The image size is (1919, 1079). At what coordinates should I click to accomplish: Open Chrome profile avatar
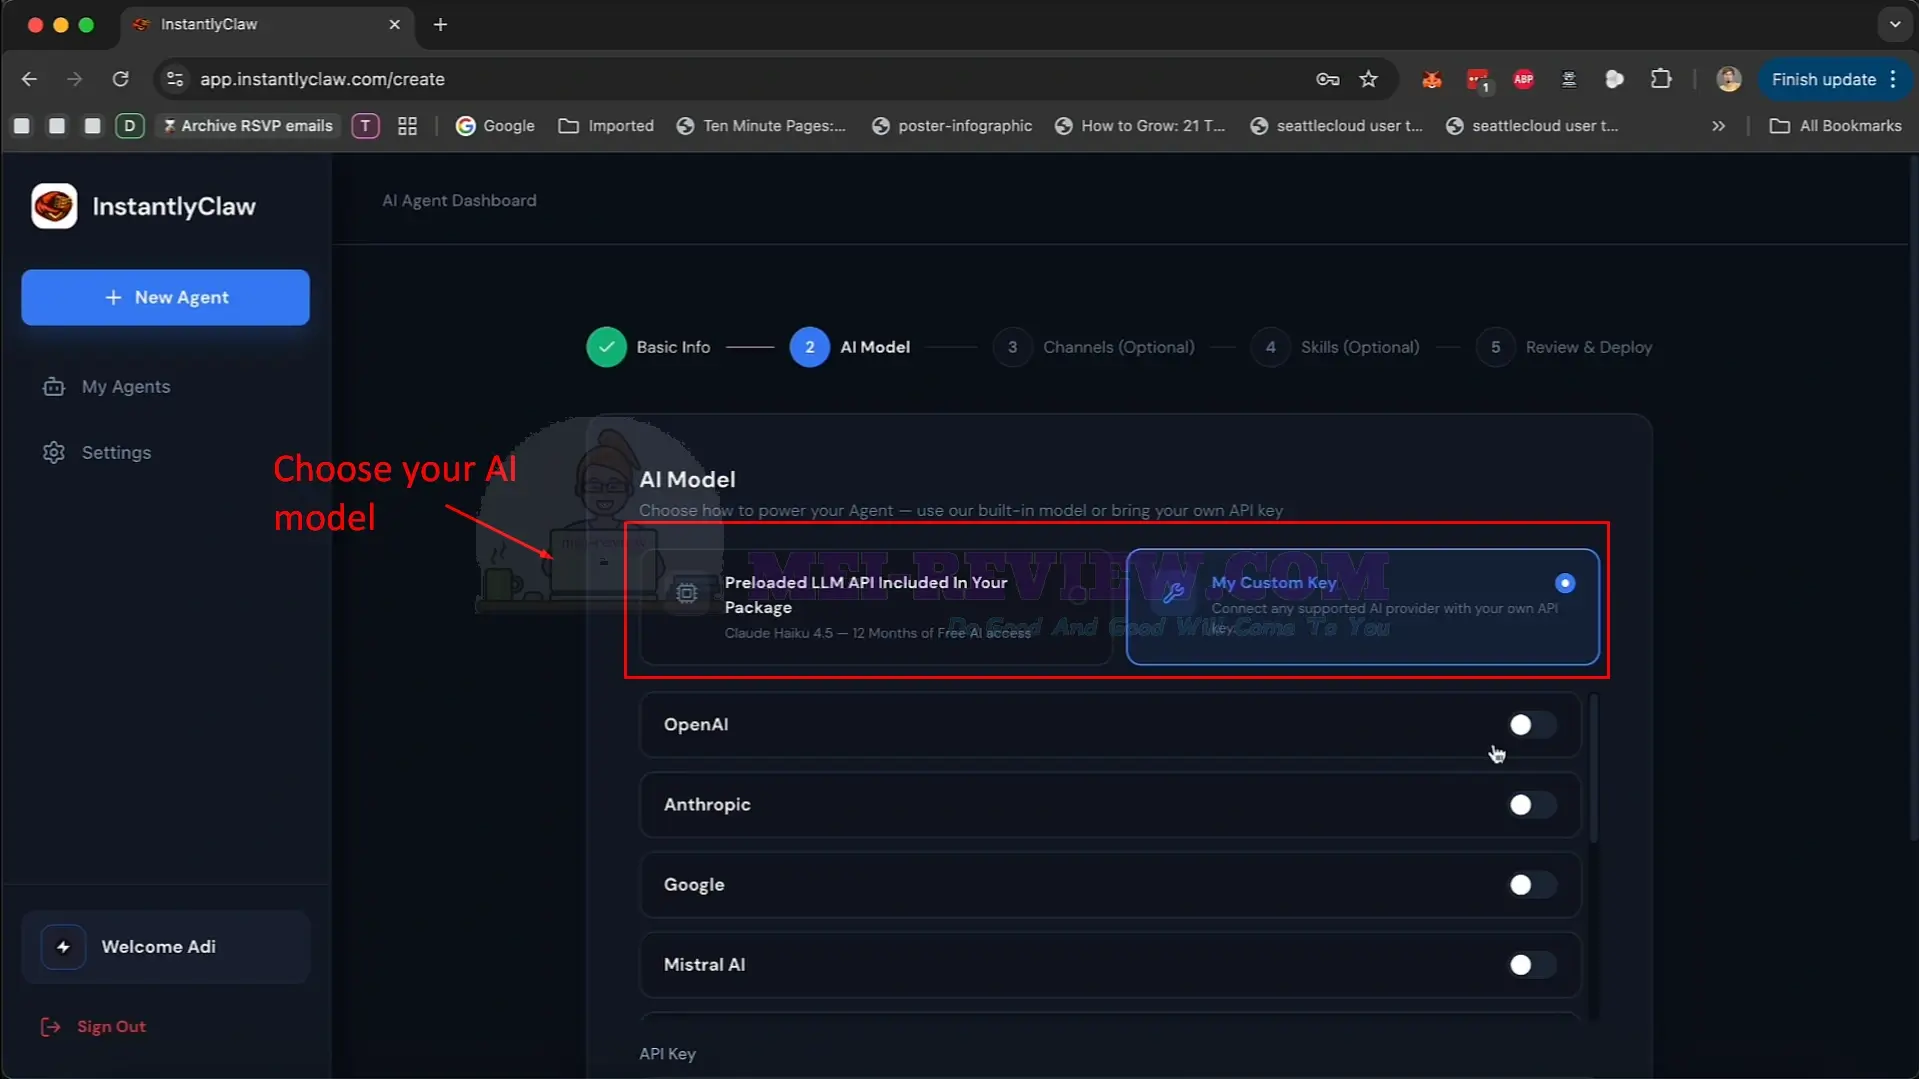pyautogui.click(x=1729, y=79)
